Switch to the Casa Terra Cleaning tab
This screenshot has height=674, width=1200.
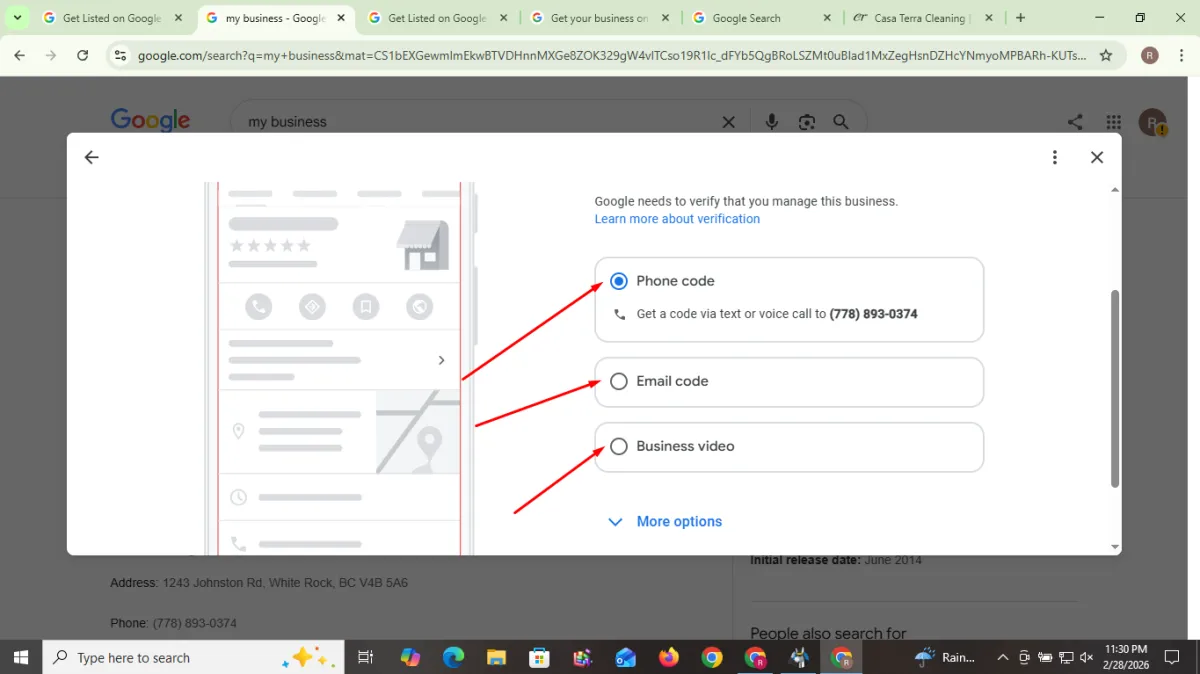coord(918,18)
